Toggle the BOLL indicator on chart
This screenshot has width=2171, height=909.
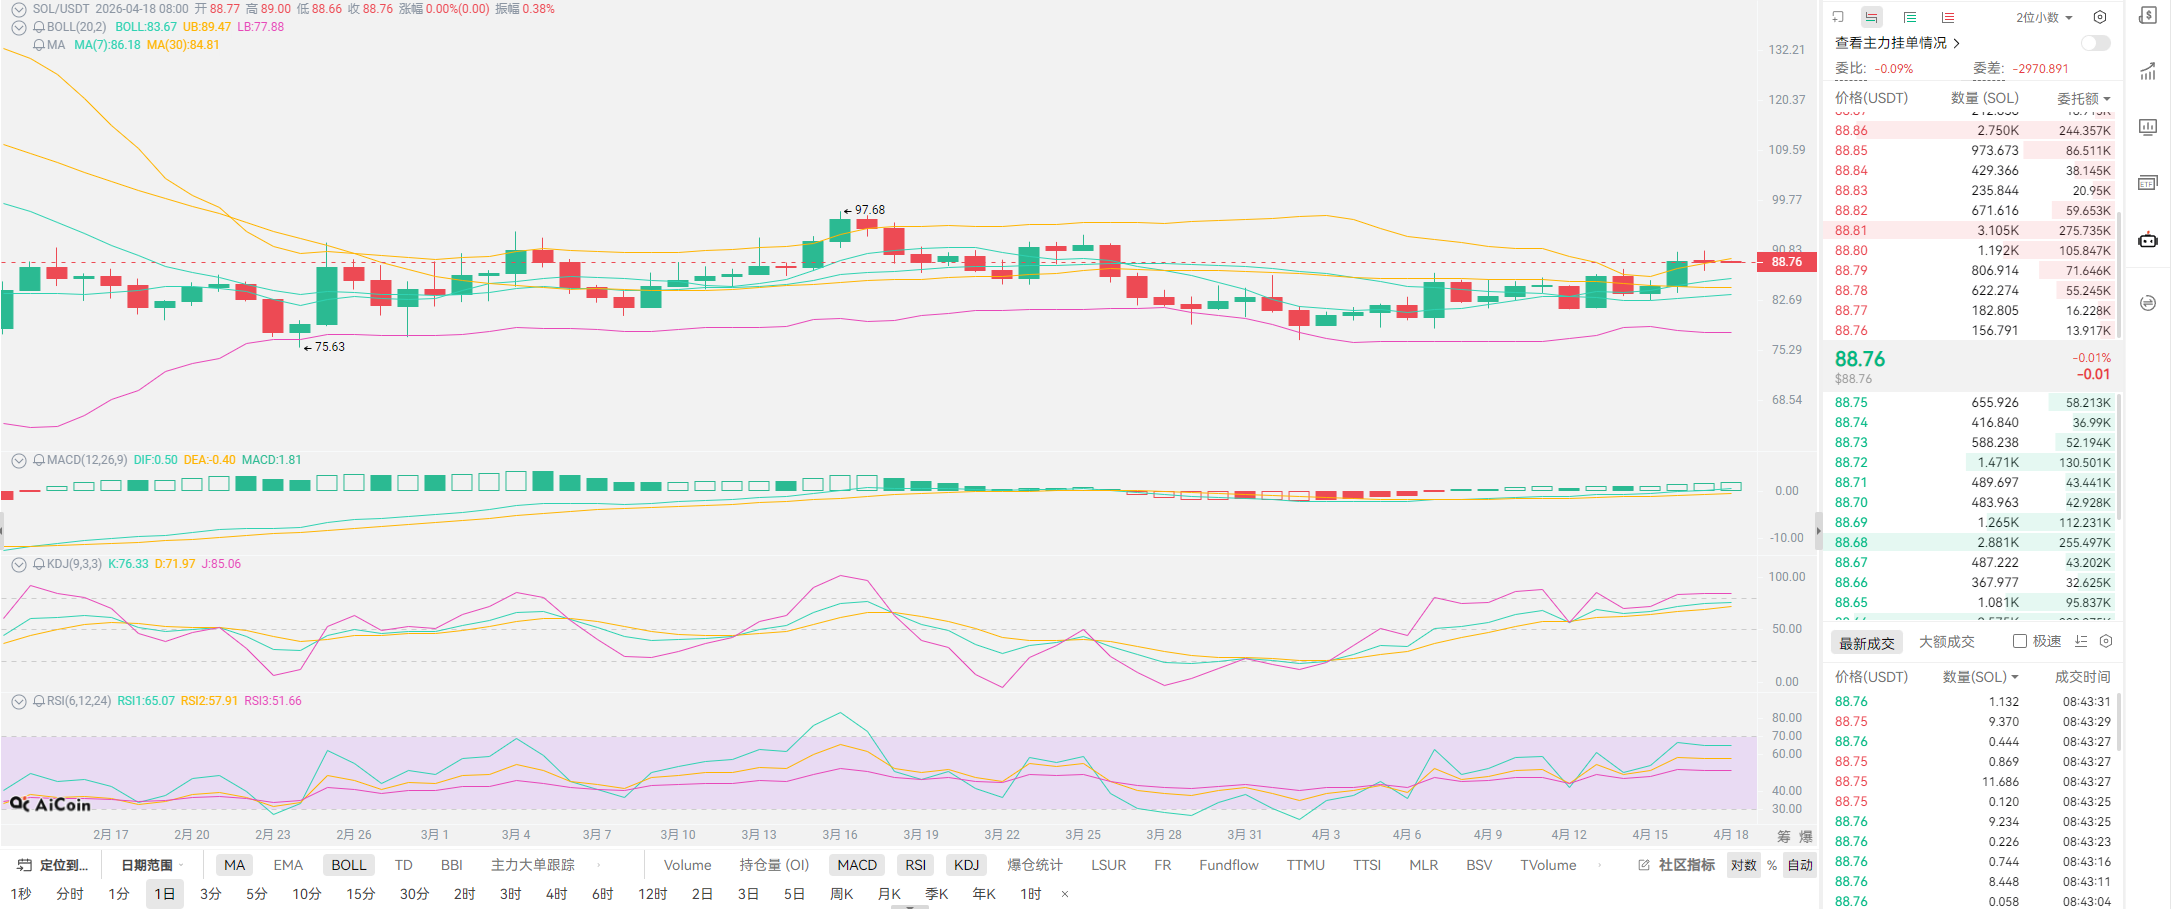pos(348,865)
